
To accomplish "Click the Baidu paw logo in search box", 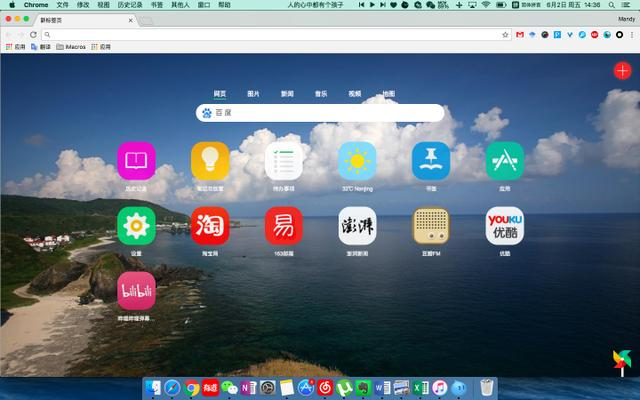I will pyautogui.click(x=207, y=113).
